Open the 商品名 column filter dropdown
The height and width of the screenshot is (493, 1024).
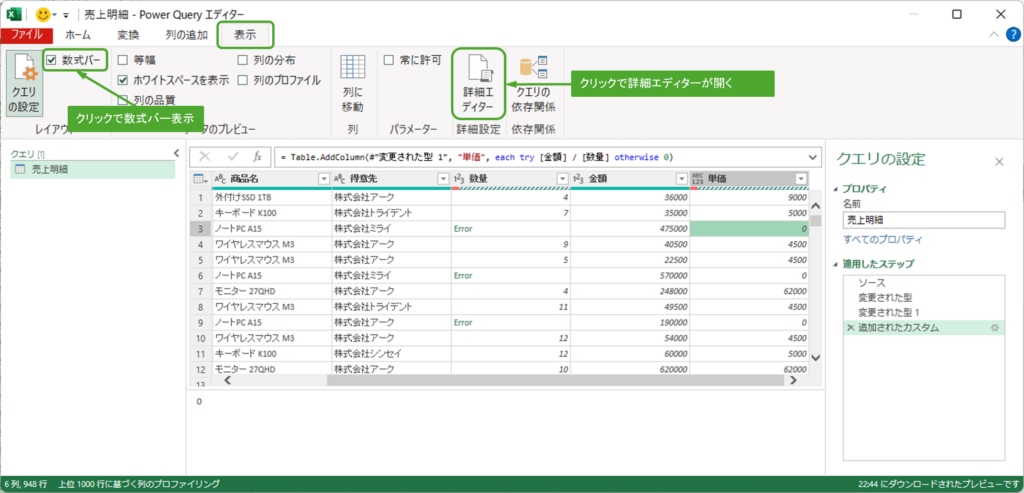[323, 179]
